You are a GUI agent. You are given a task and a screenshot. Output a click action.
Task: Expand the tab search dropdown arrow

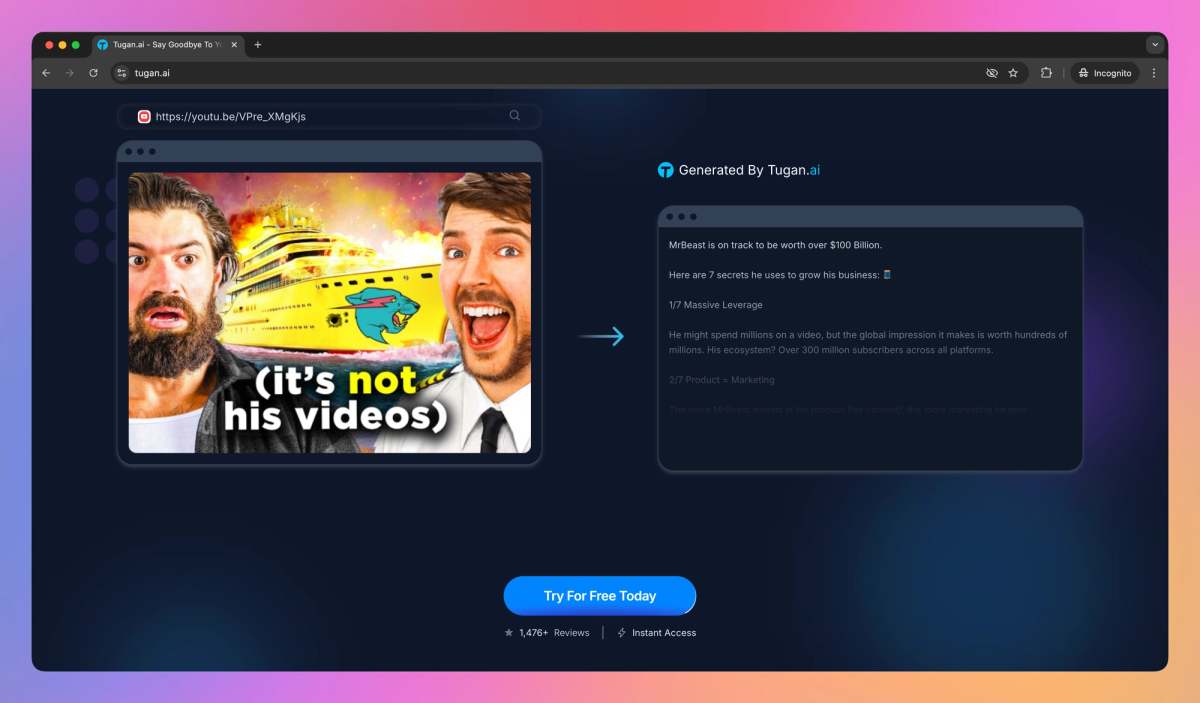coord(1155,45)
